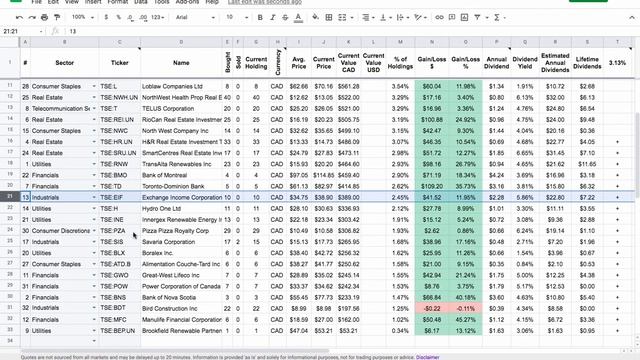The width and height of the screenshot is (640, 360).
Task: Open the Format menu
Action: pos(118,2)
